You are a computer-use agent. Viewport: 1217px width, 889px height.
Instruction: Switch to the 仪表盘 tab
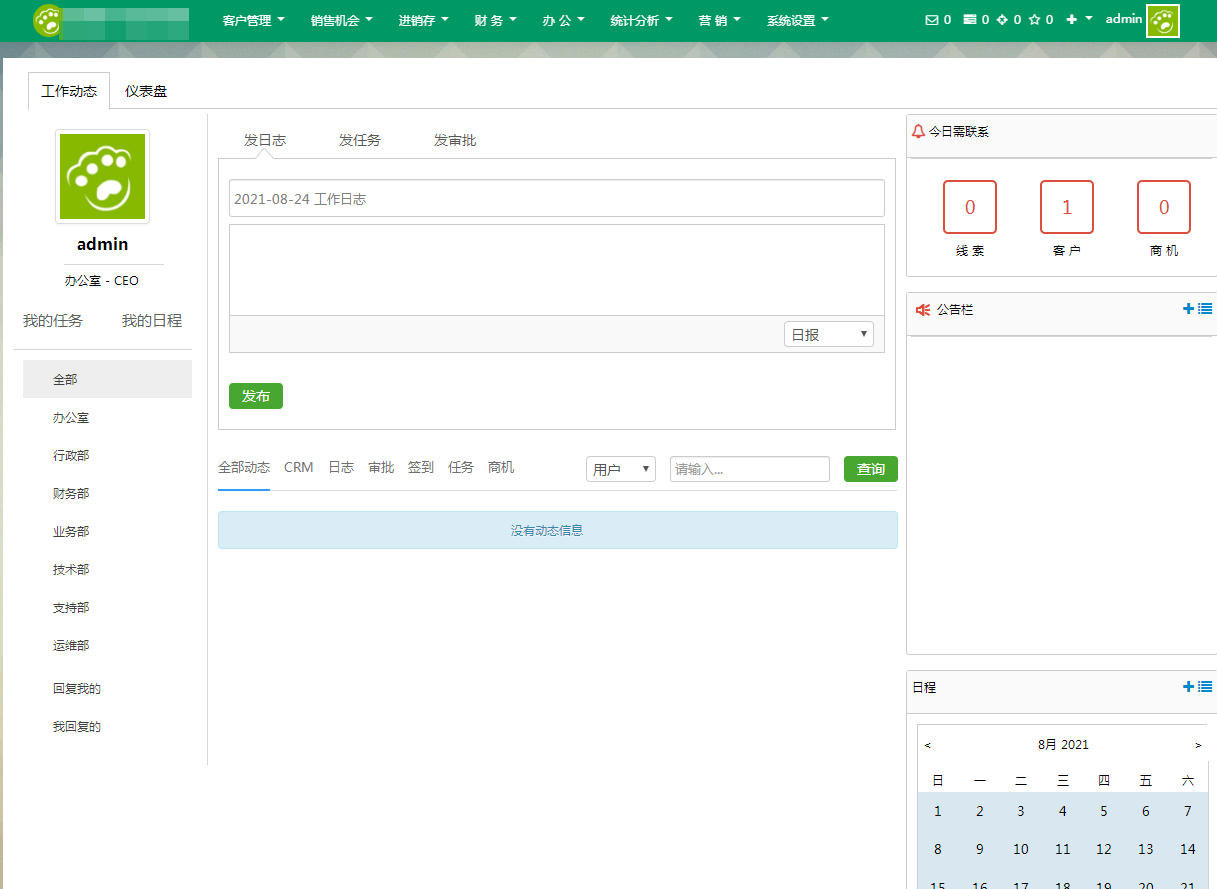click(x=146, y=90)
